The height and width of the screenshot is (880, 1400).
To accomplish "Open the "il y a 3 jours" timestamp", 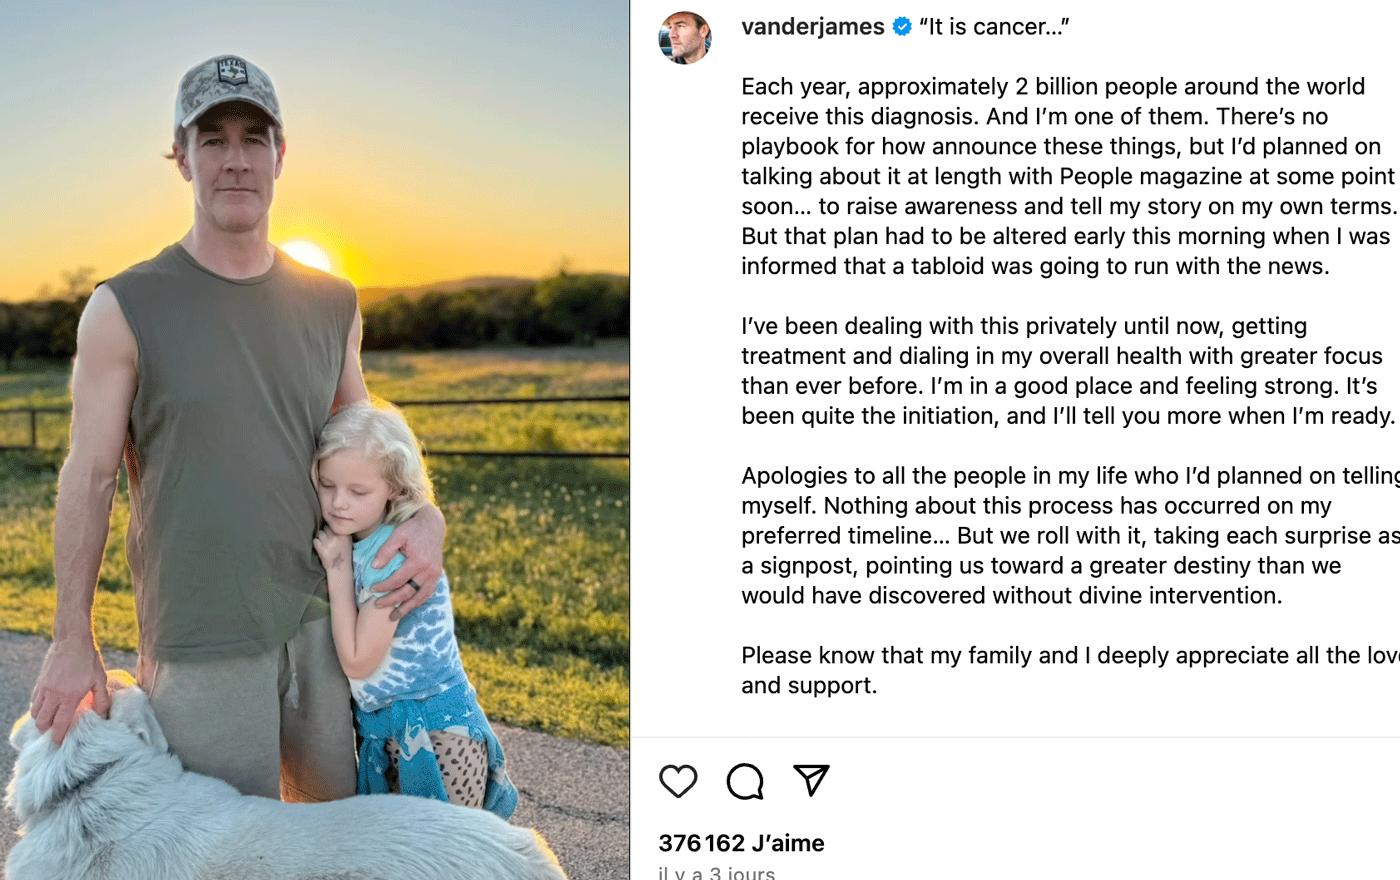I will [716, 872].
